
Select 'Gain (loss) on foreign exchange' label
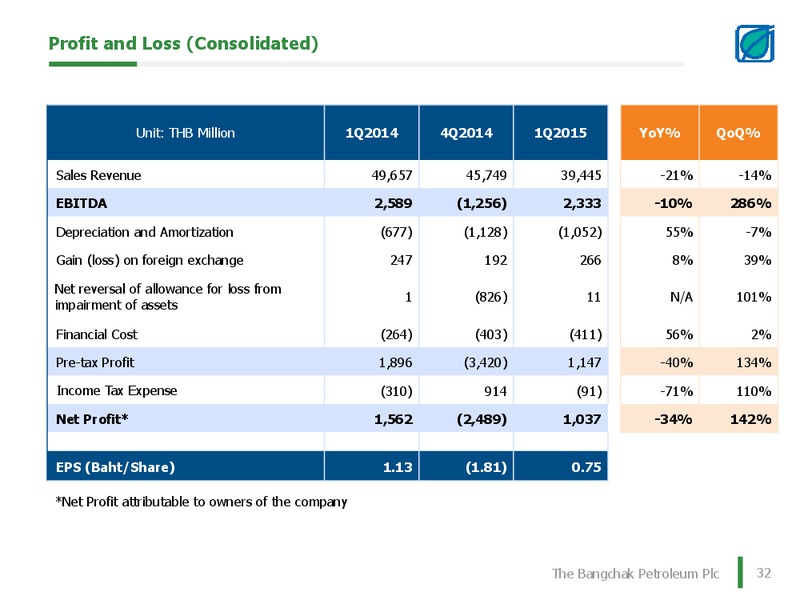click(x=149, y=260)
